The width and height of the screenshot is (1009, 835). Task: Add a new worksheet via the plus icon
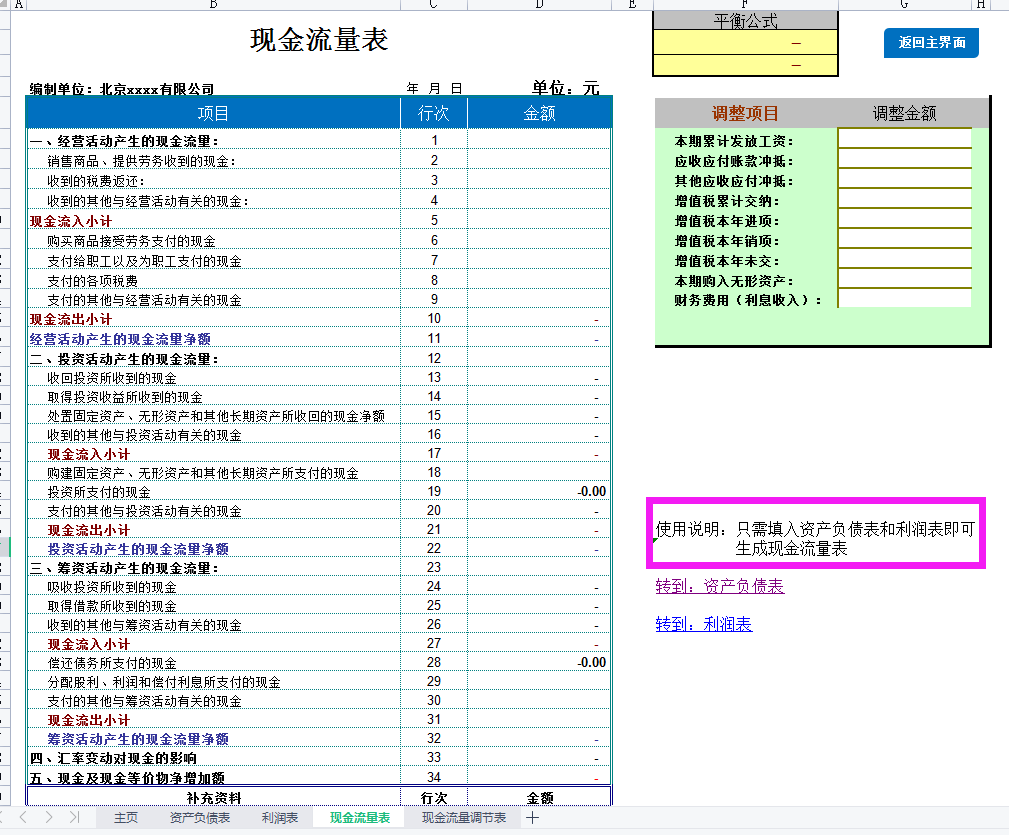pos(533,818)
